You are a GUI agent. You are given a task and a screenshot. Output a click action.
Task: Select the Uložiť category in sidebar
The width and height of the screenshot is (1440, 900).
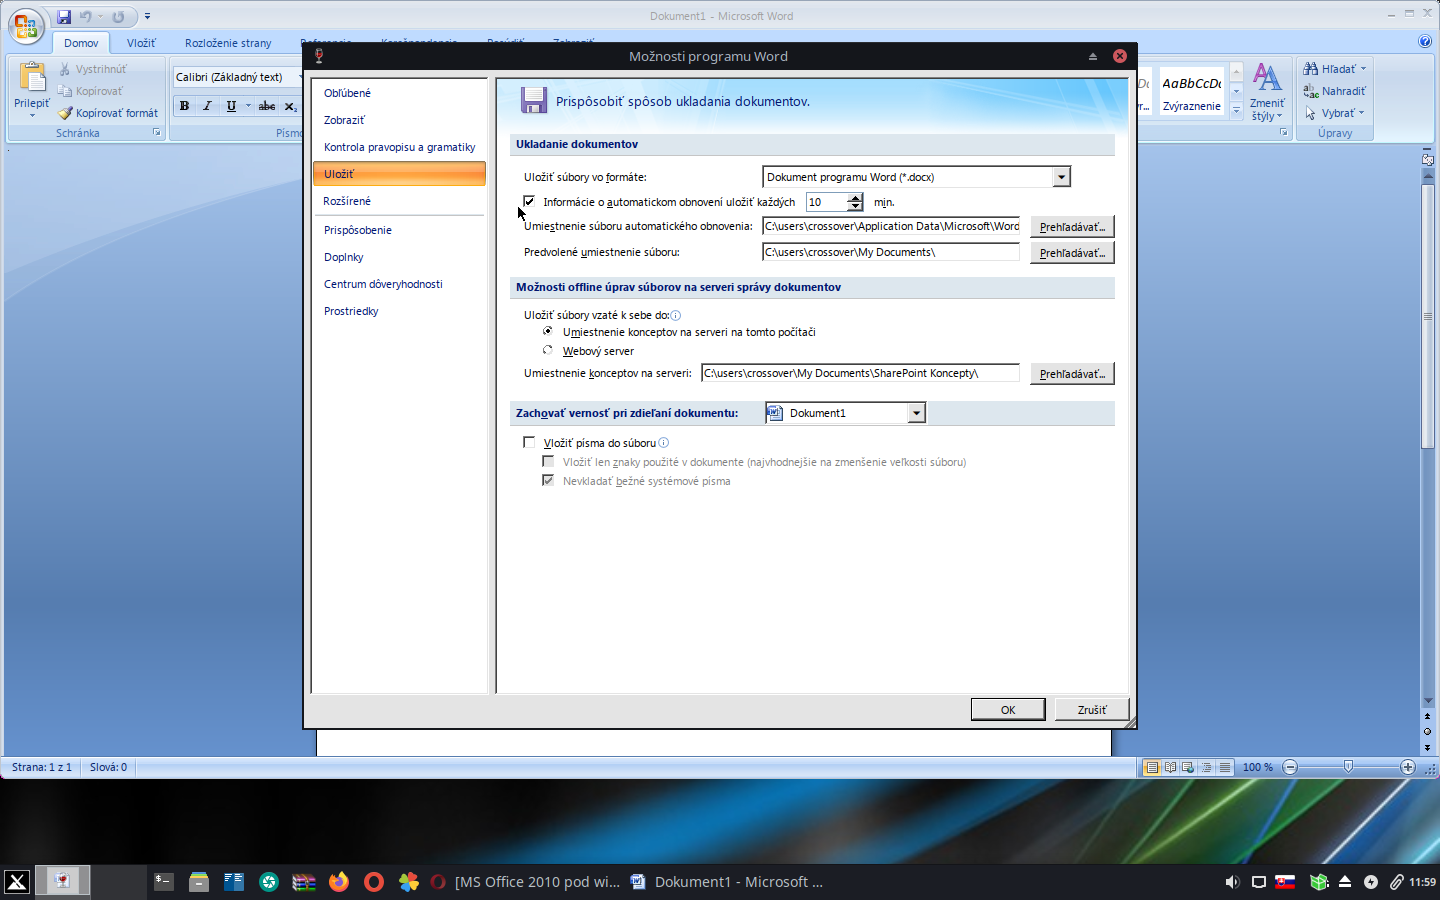[x=399, y=174]
